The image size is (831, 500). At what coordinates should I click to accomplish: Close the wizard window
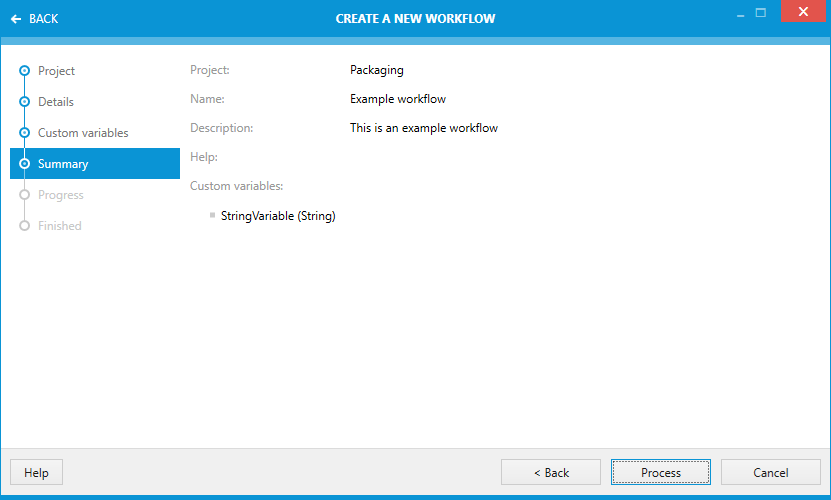point(803,11)
